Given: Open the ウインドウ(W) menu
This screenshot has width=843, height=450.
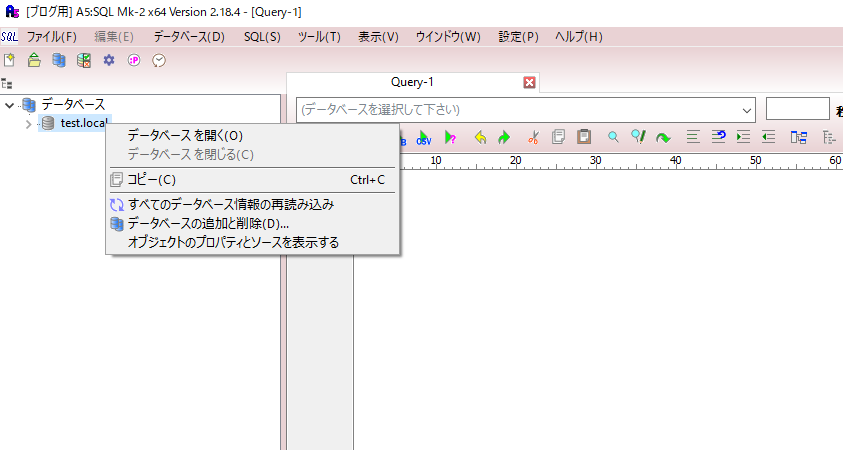Looking at the screenshot, I should coord(448,37).
